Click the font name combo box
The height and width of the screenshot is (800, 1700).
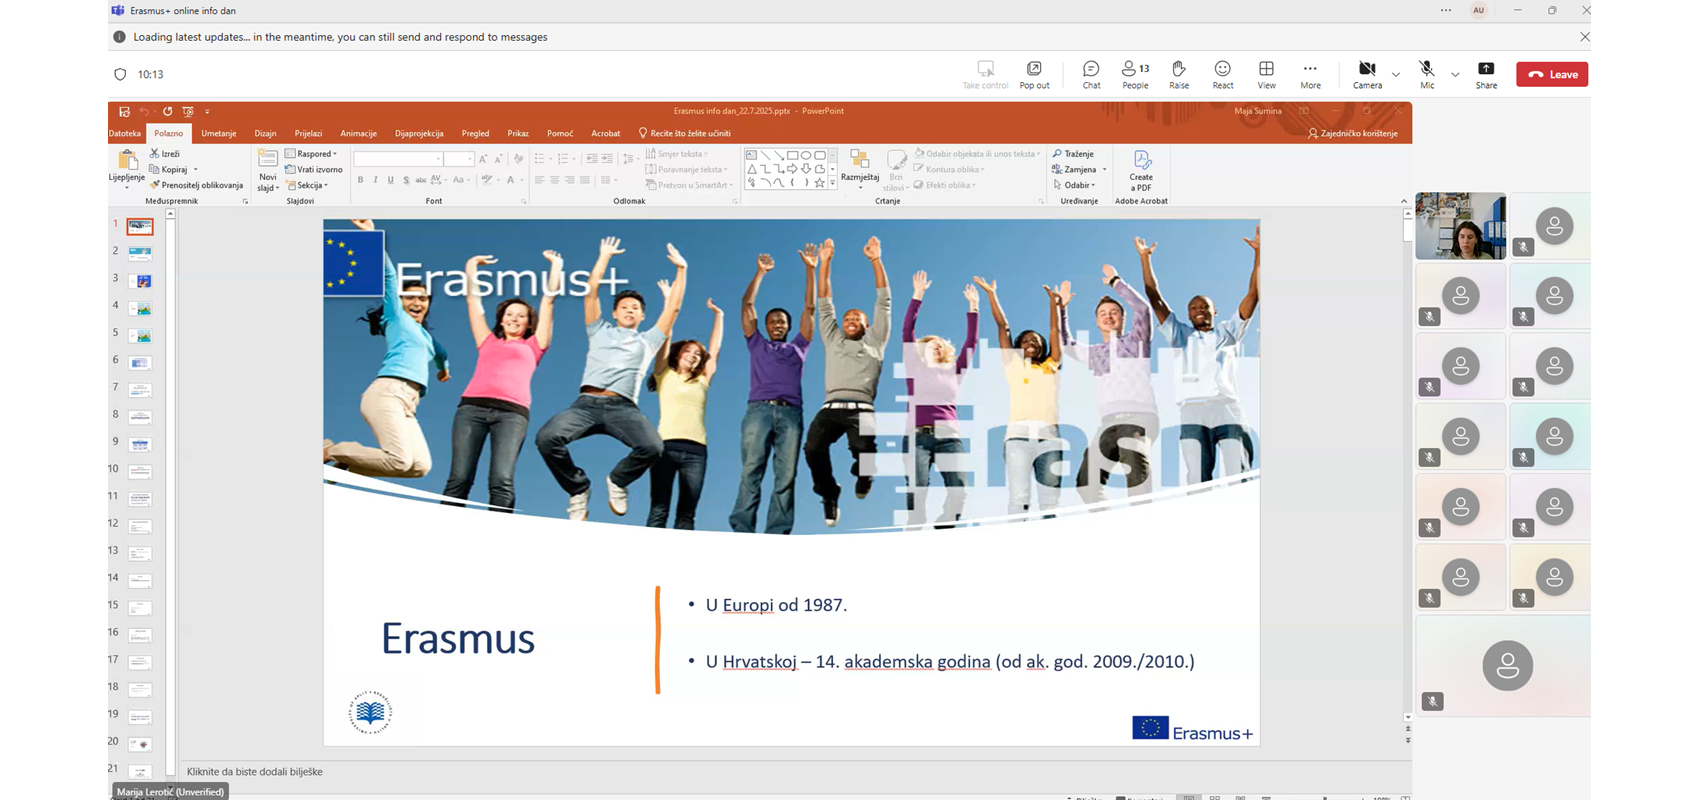tap(397, 159)
